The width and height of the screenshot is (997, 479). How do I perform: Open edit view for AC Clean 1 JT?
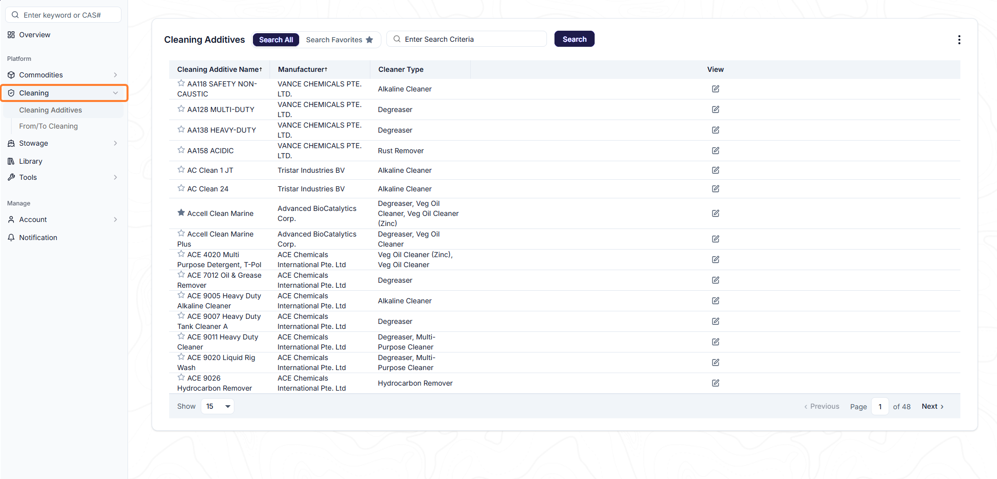[715, 170]
